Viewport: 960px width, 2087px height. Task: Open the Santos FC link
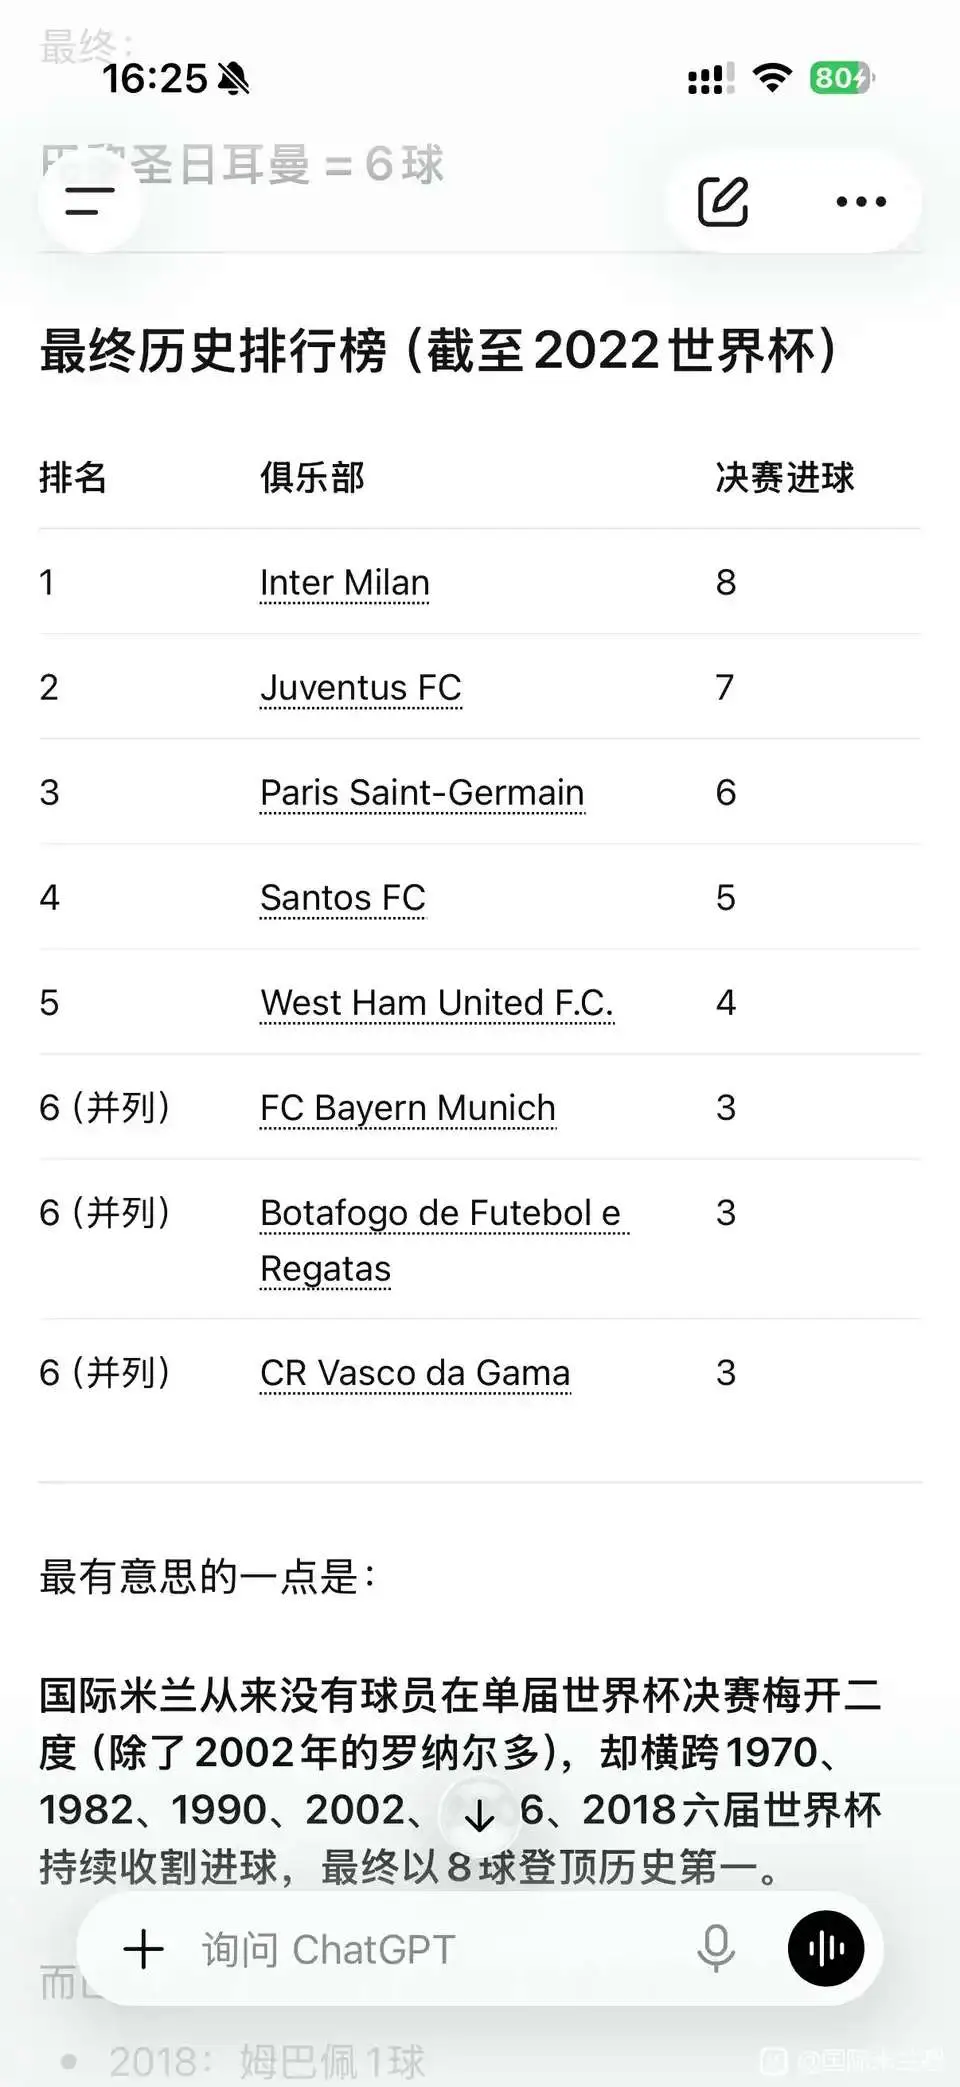[x=342, y=897]
